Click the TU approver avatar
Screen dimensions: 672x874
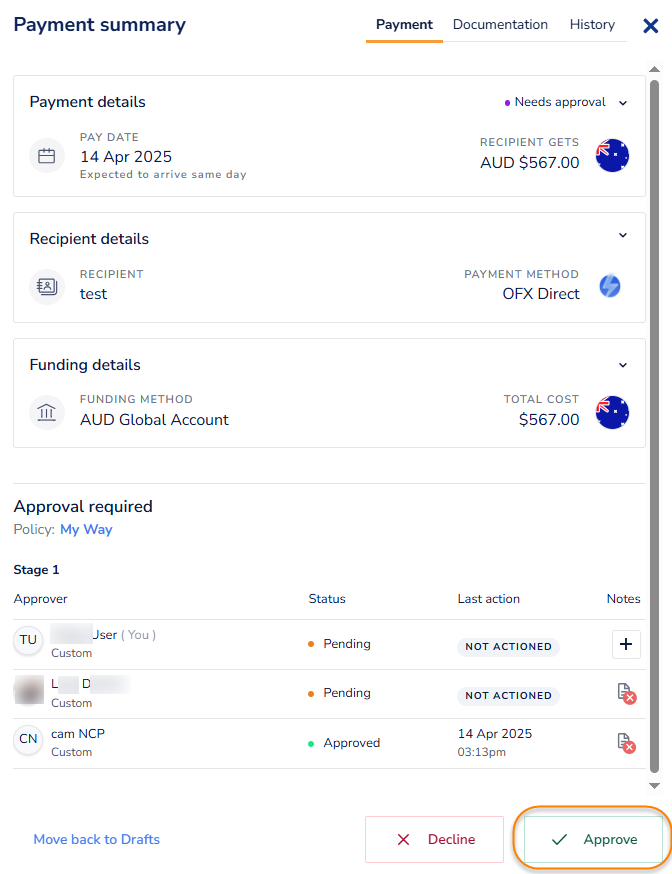(28, 641)
